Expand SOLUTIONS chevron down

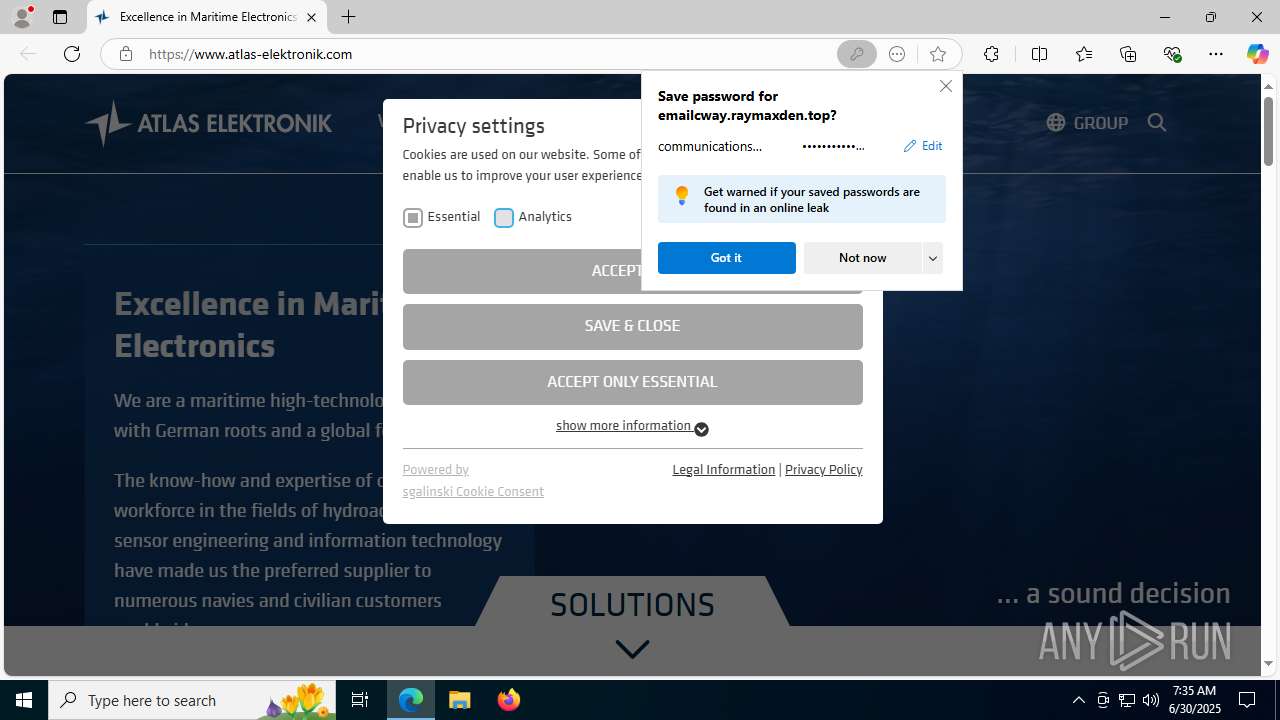(x=632, y=649)
